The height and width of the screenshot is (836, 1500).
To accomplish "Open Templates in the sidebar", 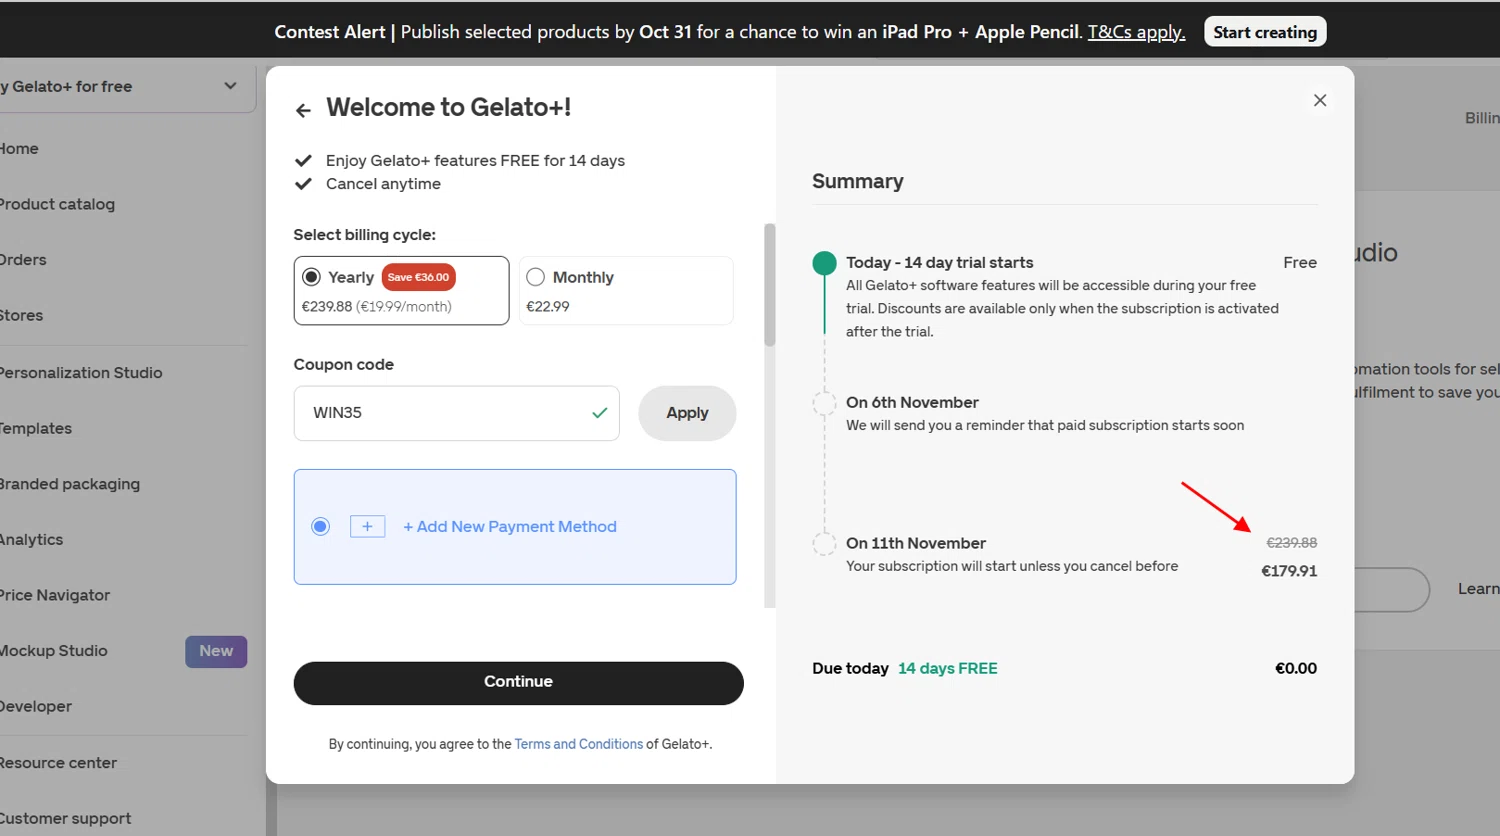I will (x=36, y=428).
